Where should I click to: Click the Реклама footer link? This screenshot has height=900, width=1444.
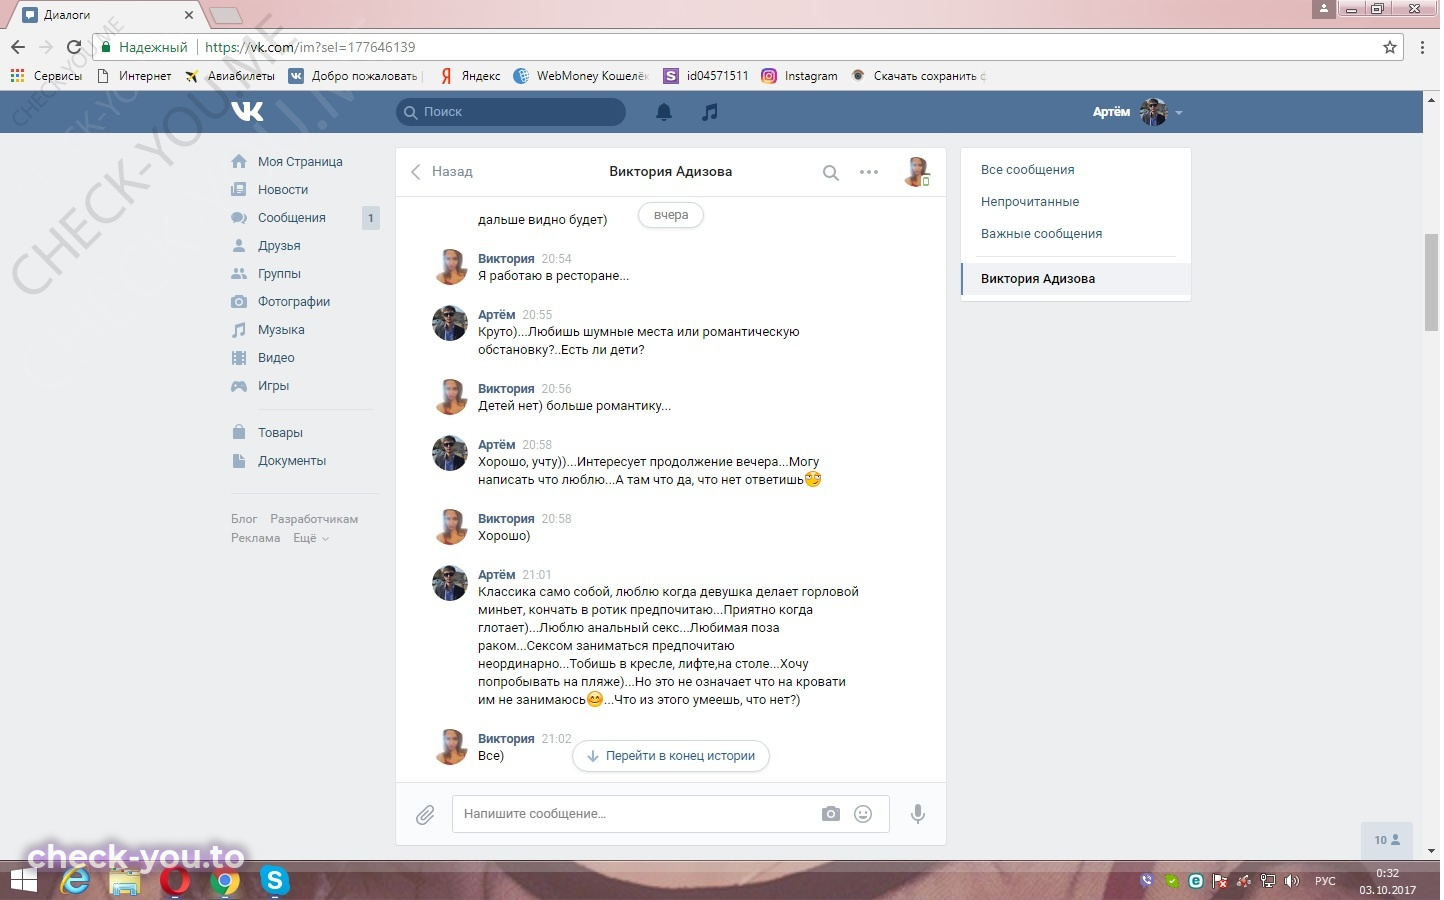(x=255, y=538)
